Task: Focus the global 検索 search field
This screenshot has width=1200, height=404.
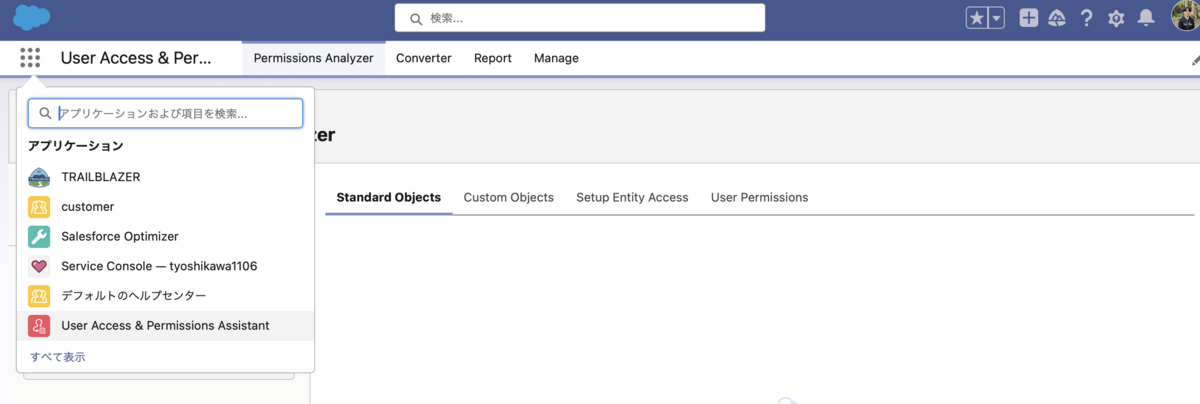Action: coord(580,18)
